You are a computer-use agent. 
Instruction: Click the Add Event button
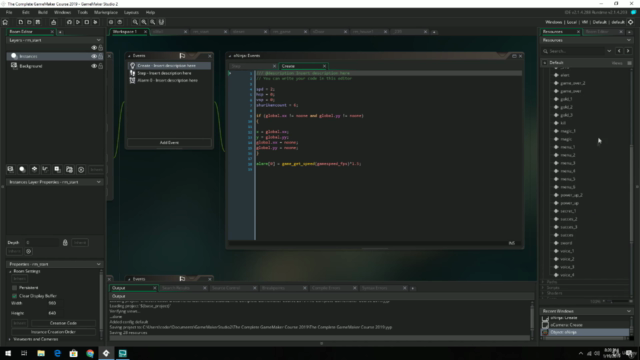pyautogui.click(x=169, y=143)
